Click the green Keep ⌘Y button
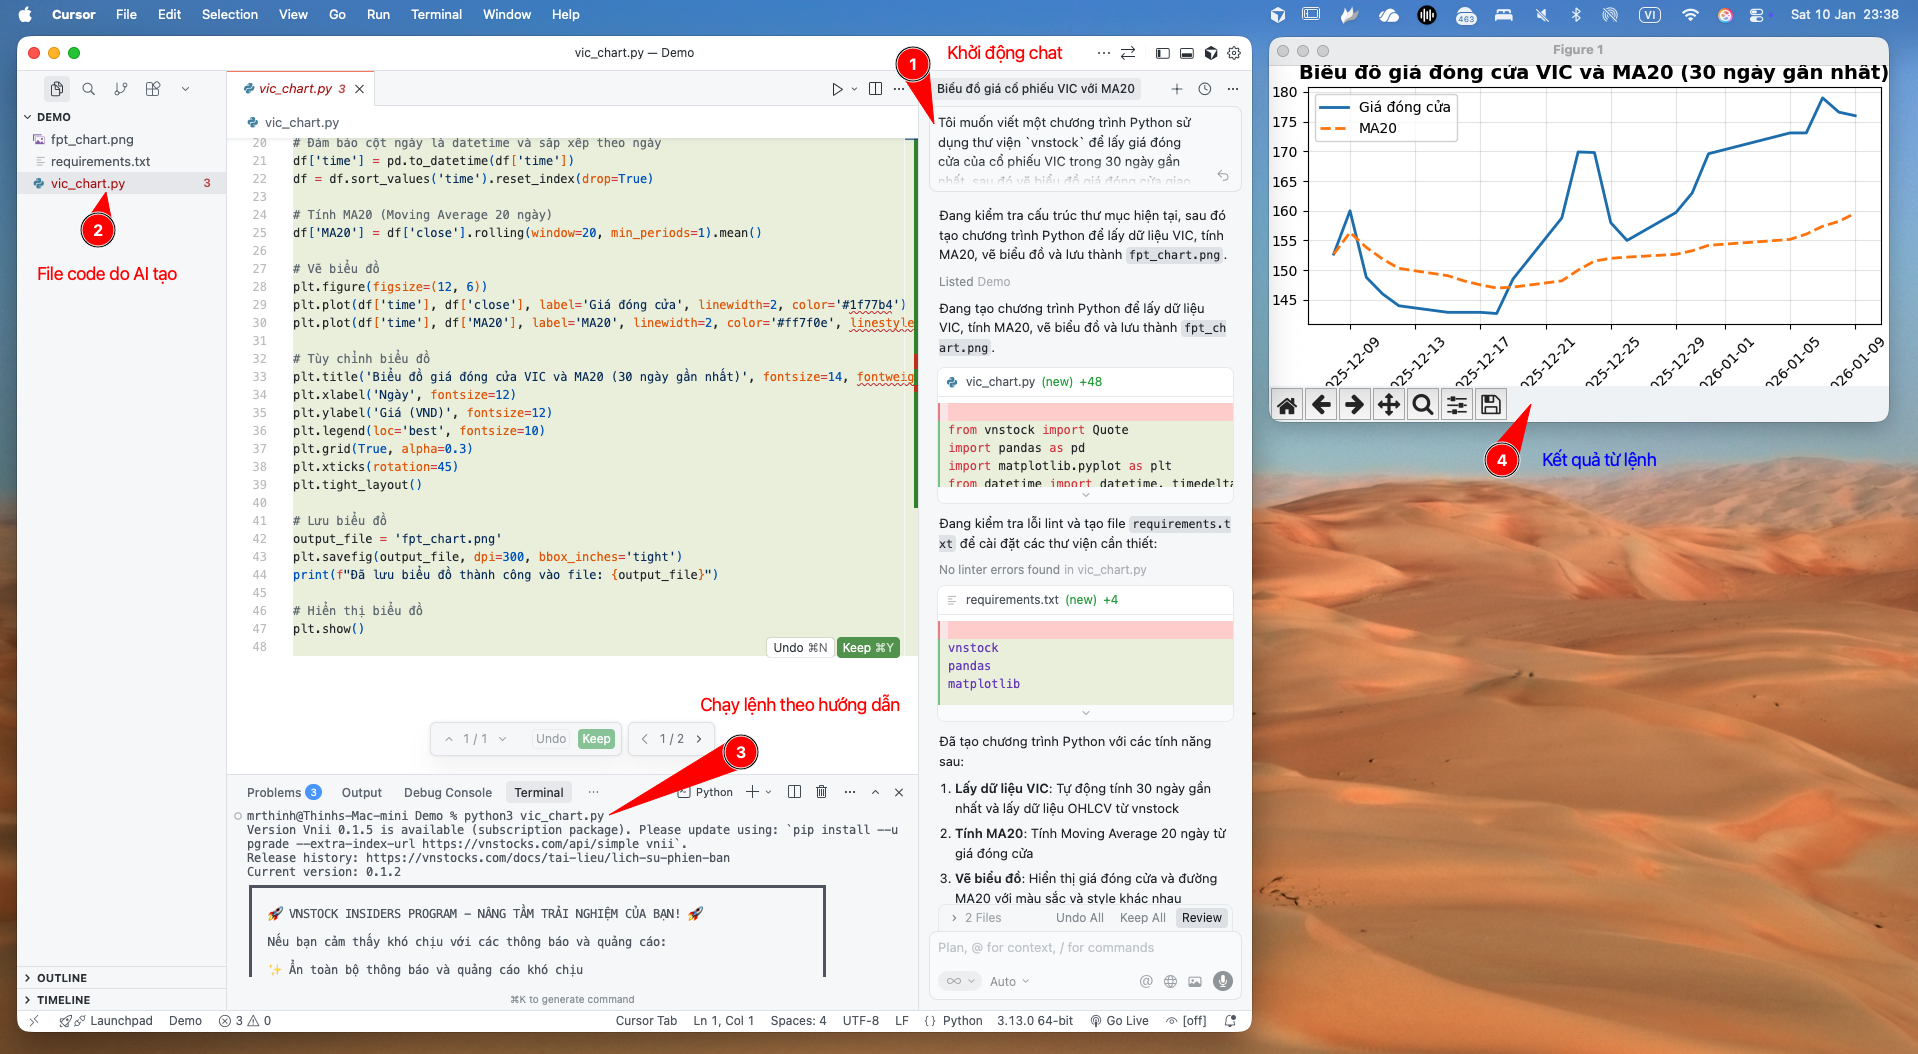This screenshot has width=1918, height=1054. click(x=867, y=648)
